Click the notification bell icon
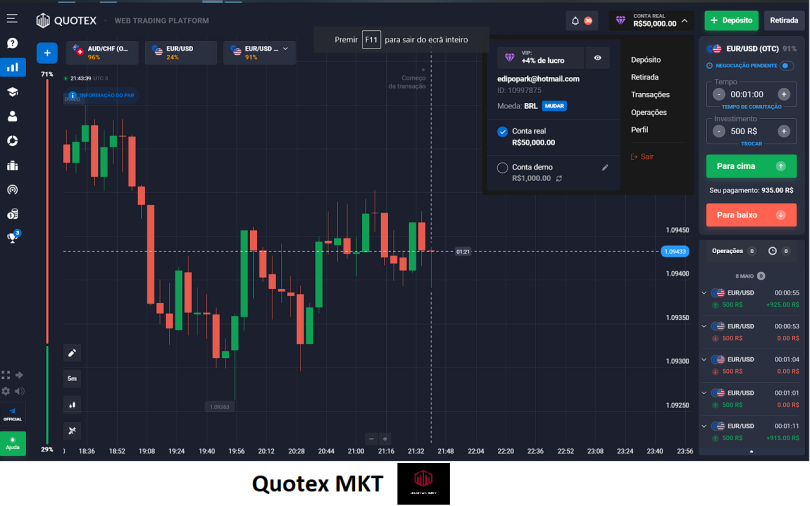 click(574, 20)
